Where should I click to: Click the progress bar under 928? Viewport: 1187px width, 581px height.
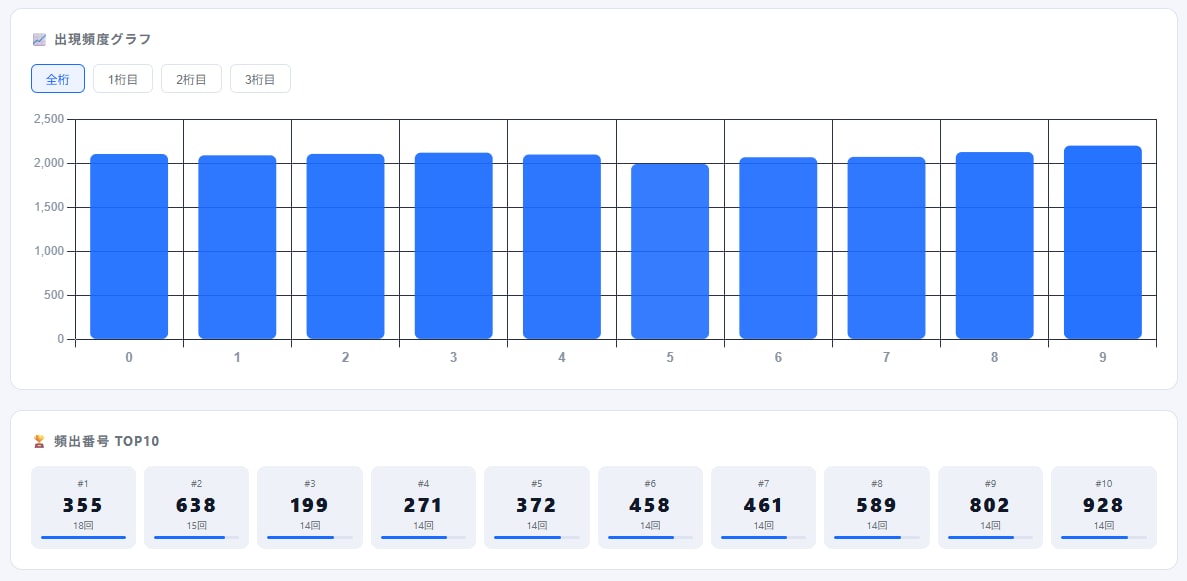click(x=1104, y=537)
